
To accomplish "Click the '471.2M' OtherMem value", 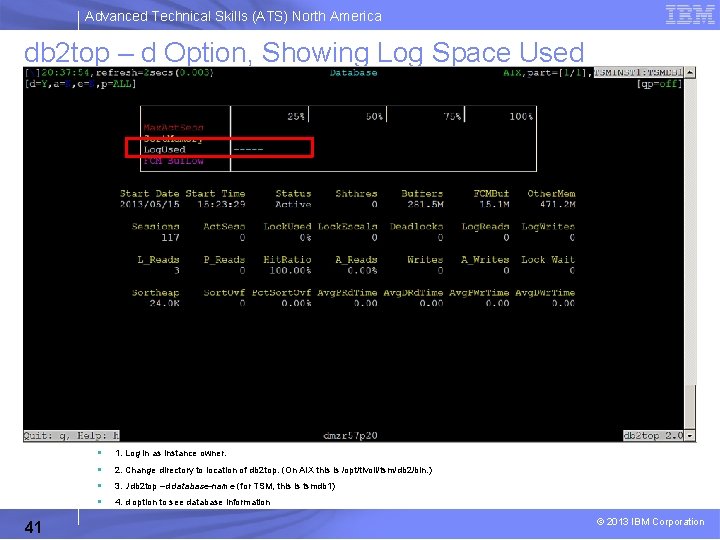I will click(x=557, y=204).
